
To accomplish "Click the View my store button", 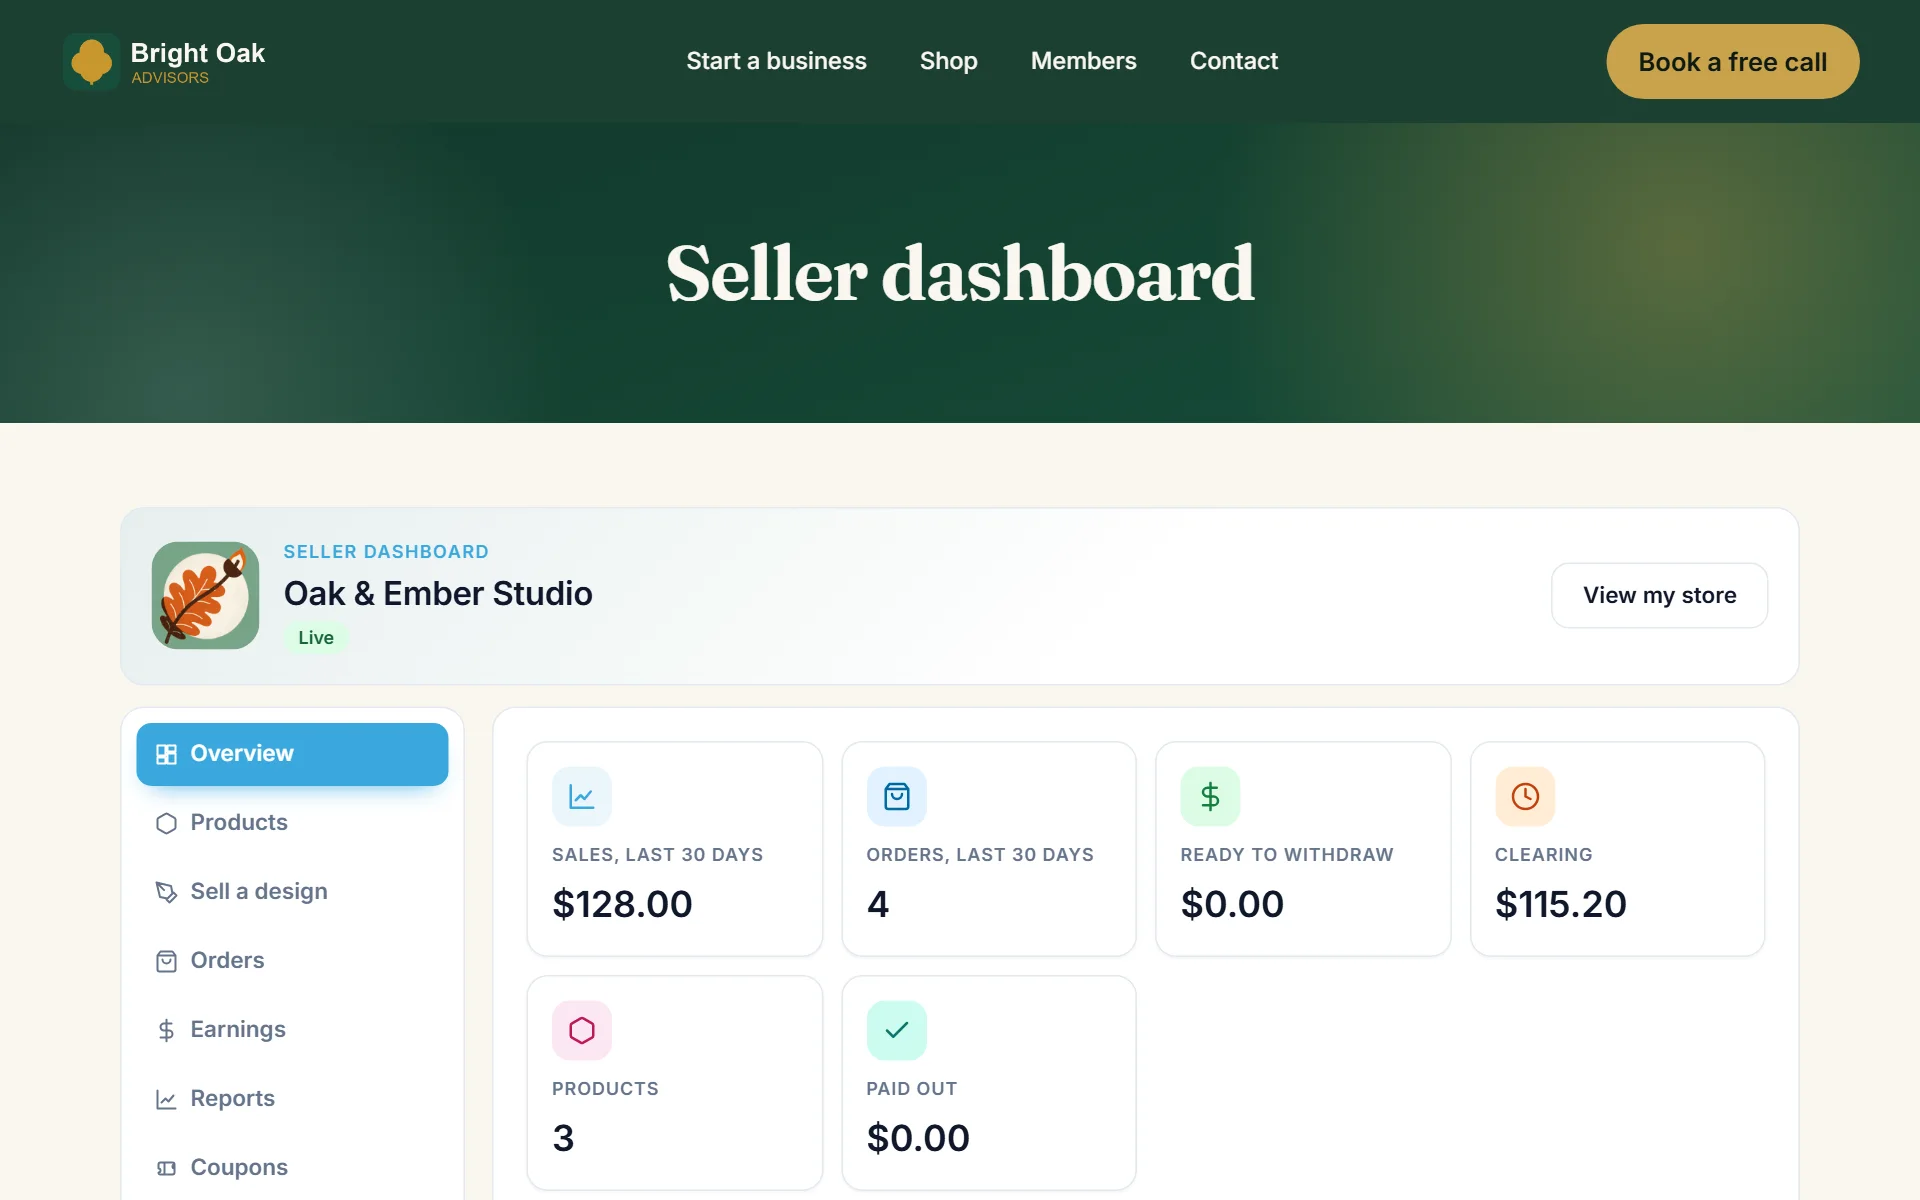I will click(x=1659, y=595).
